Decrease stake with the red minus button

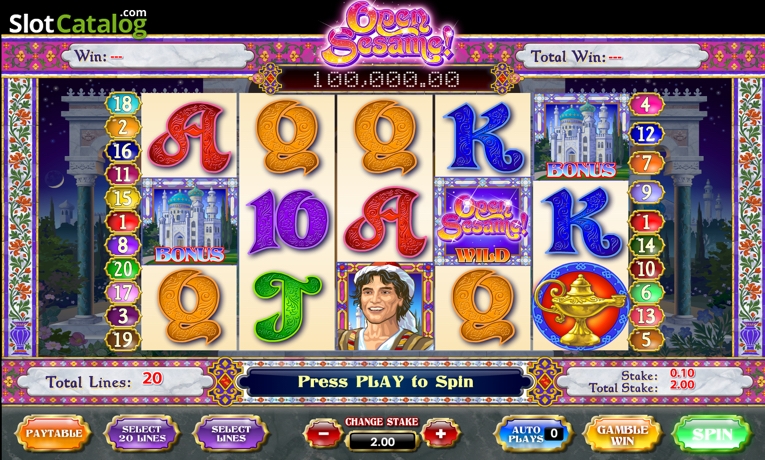[x=322, y=433]
